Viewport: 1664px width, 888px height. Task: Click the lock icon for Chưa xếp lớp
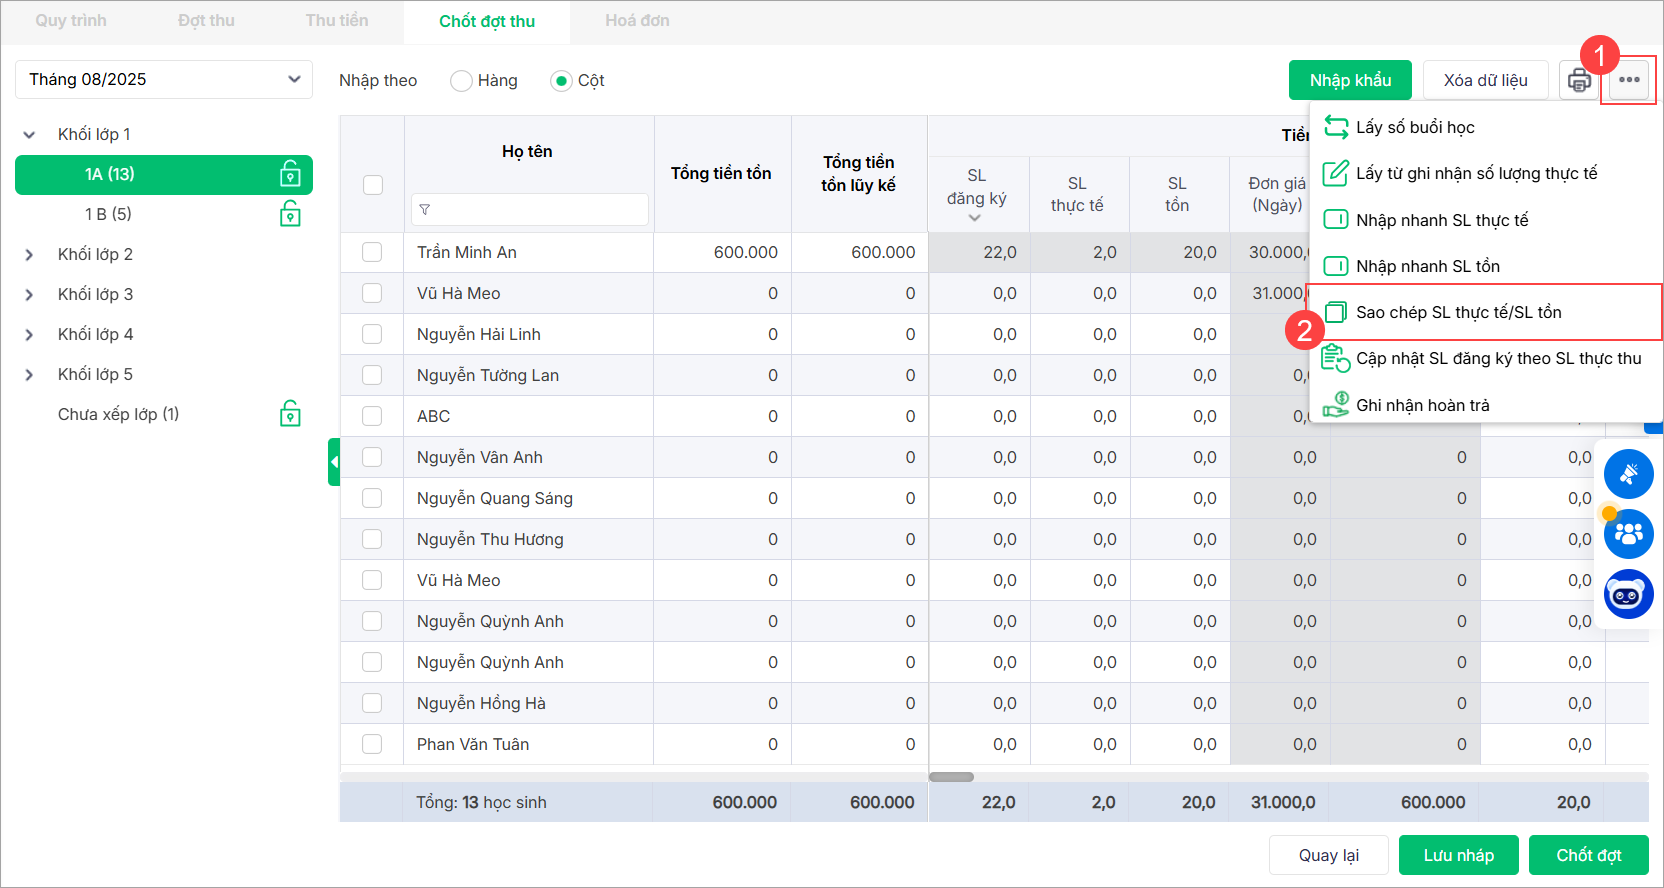click(x=290, y=414)
